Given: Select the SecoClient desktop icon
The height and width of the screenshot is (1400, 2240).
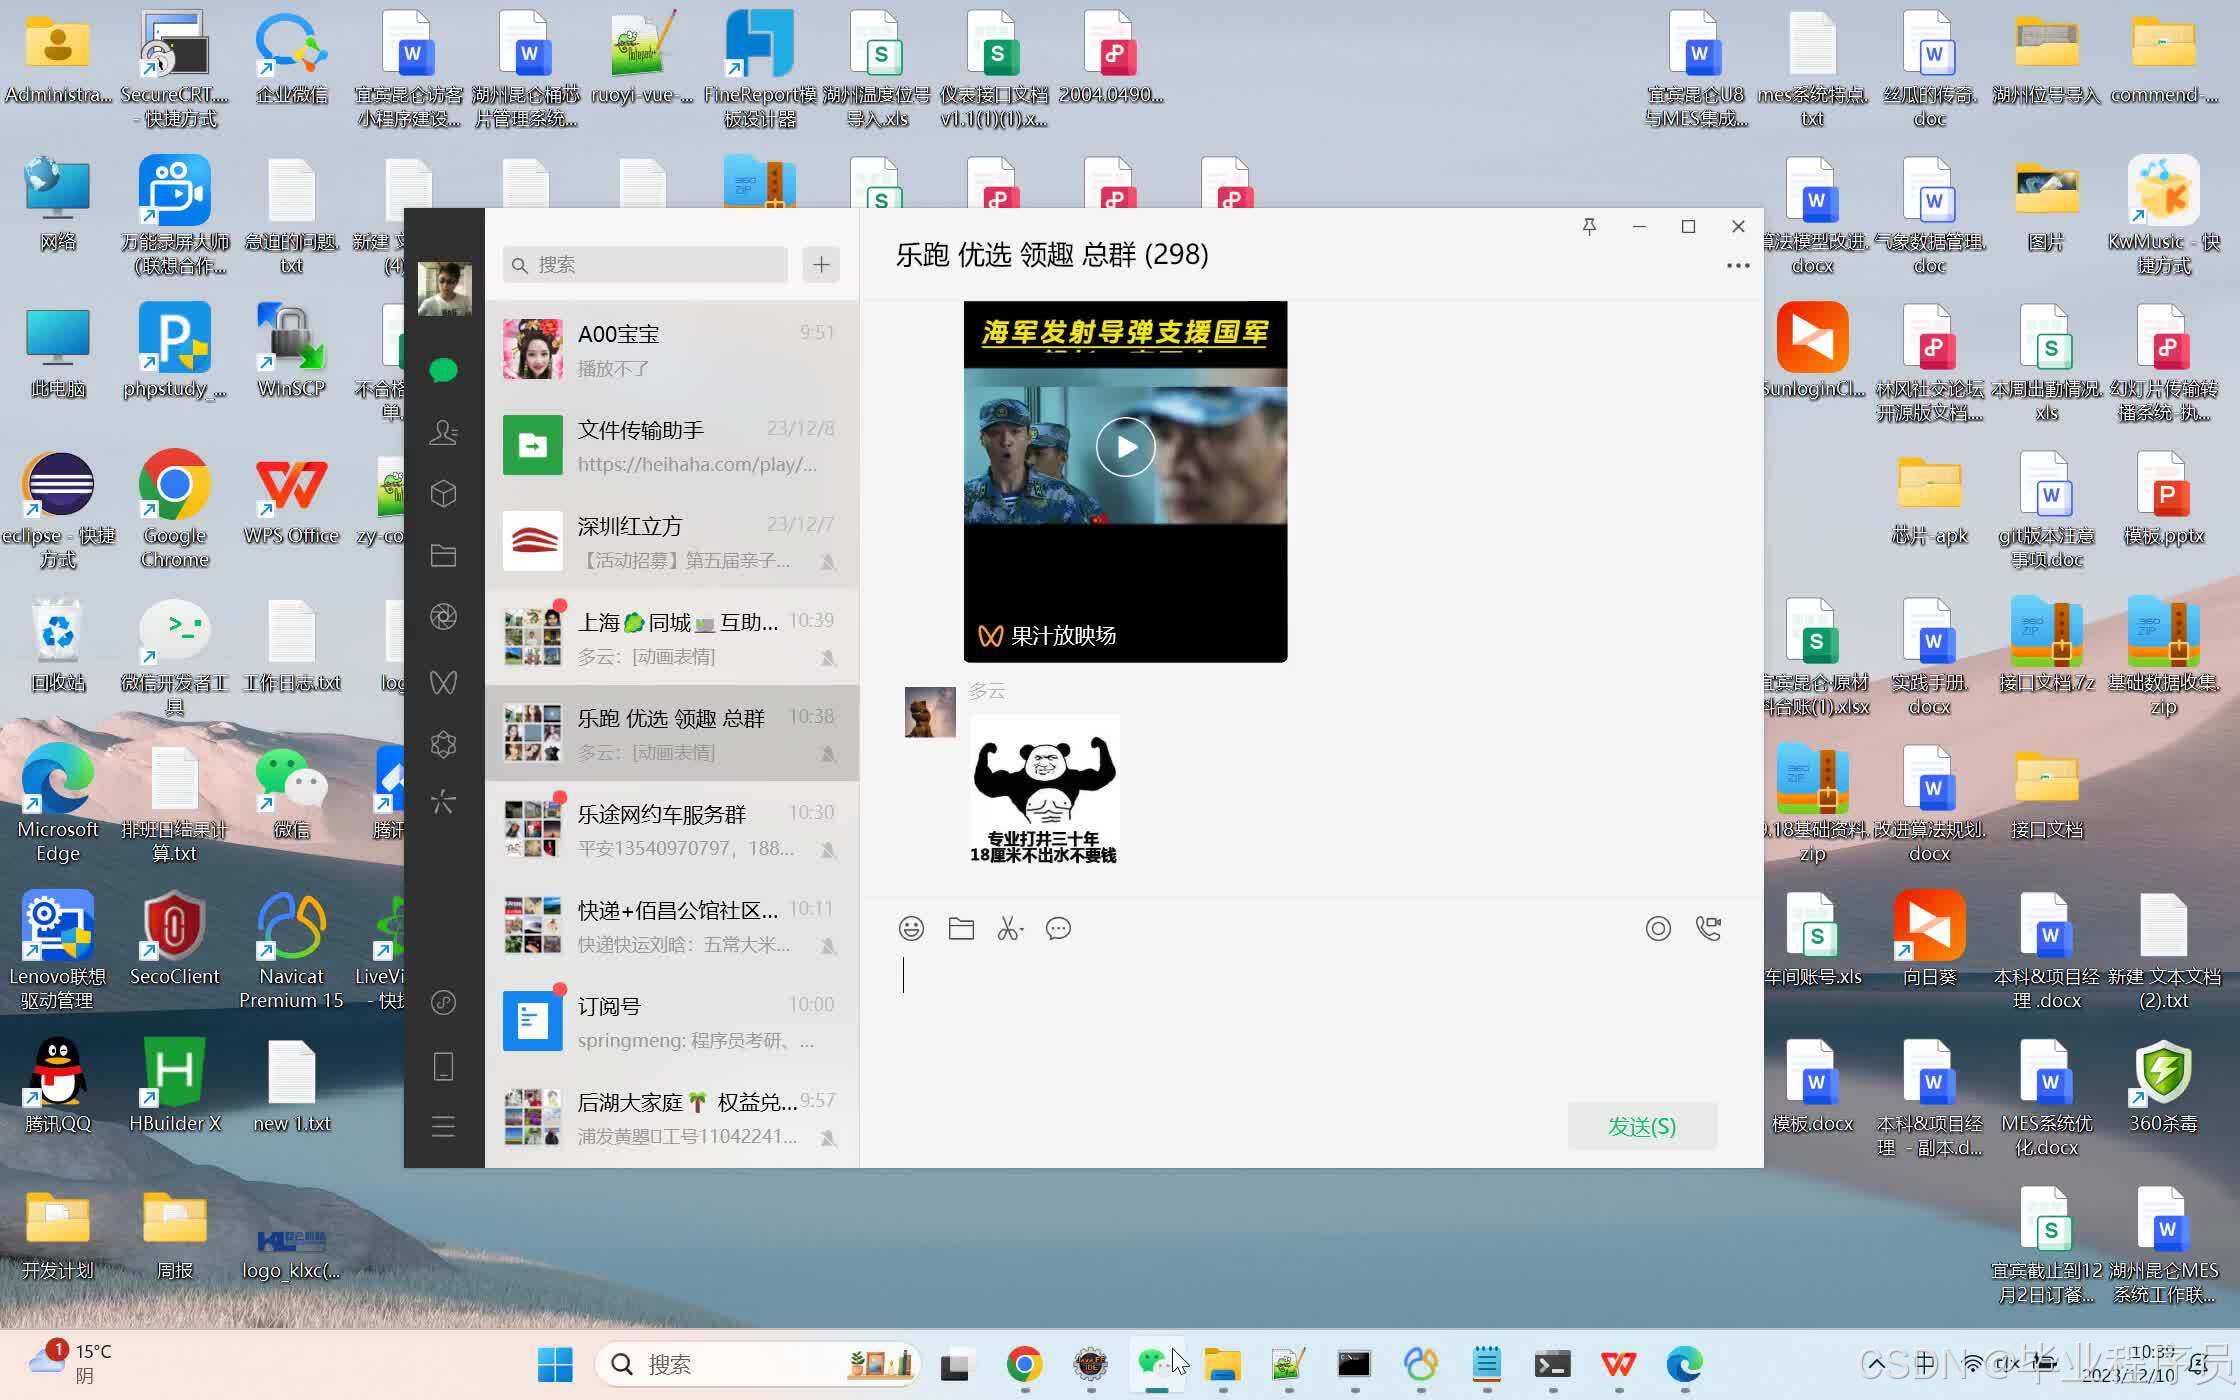Looking at the screenshot, I should click(174, 938).
